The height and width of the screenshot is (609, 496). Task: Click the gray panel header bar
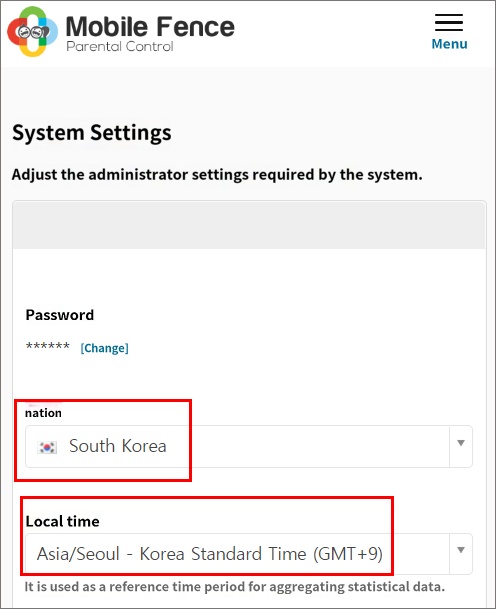(249, 225)
